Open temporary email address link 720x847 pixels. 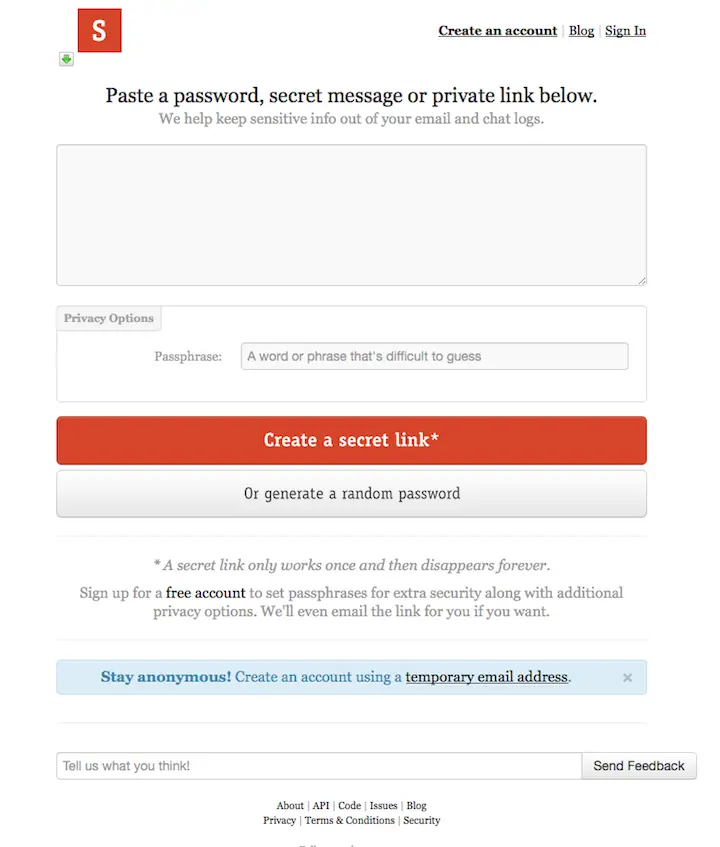487,677
